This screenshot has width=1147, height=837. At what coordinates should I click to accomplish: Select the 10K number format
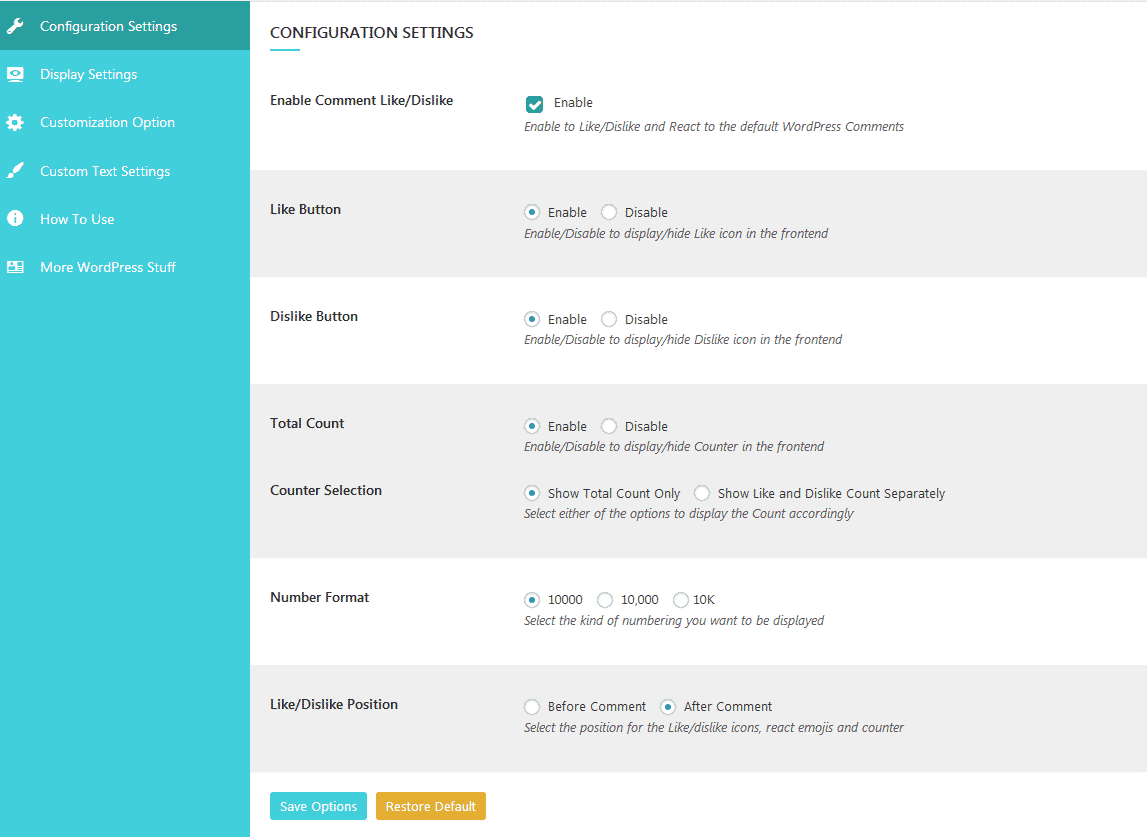(680, 600)
